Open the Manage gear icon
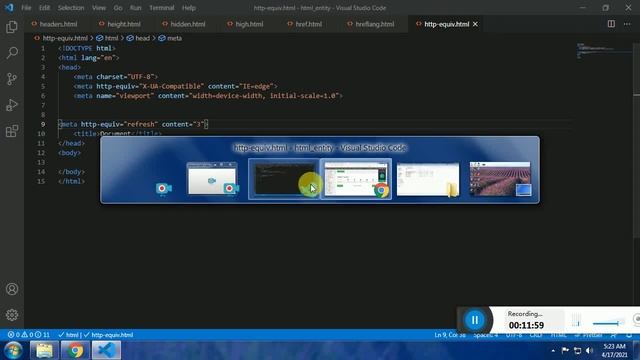This screenshot has height=360, width=640. [x=12, y=315]
